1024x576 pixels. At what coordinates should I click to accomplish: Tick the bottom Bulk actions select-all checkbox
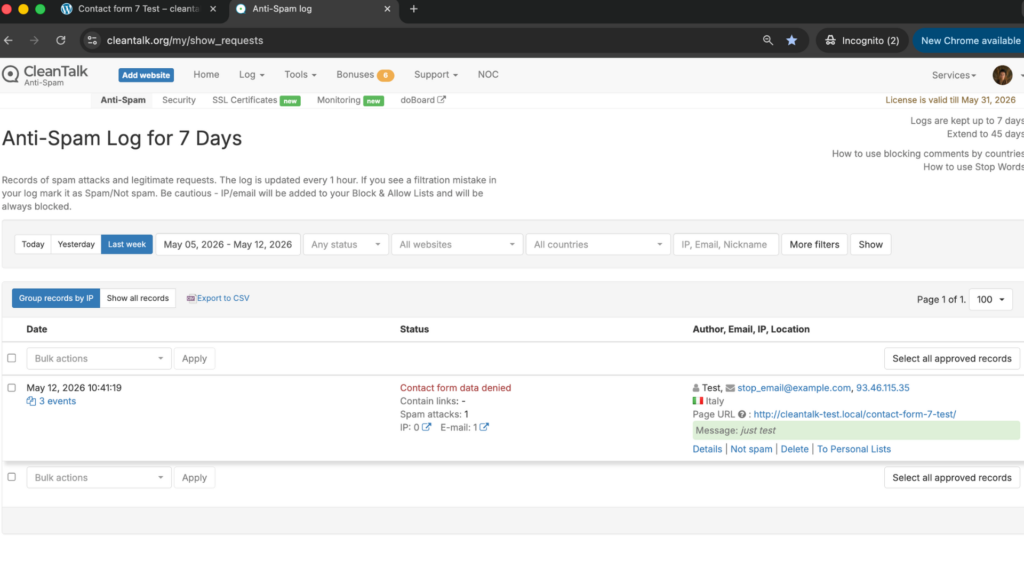tap(12, 477)
